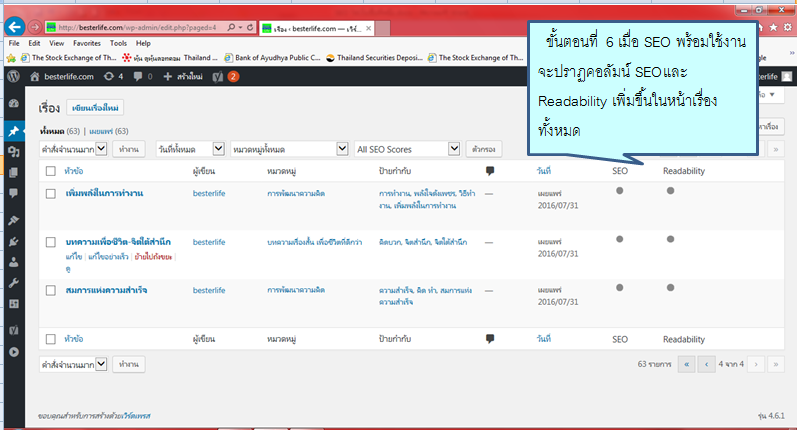Open Bank of Ayudhya bookmark
The width and height of the screenshot is (797, 430).
click(272, 58)
